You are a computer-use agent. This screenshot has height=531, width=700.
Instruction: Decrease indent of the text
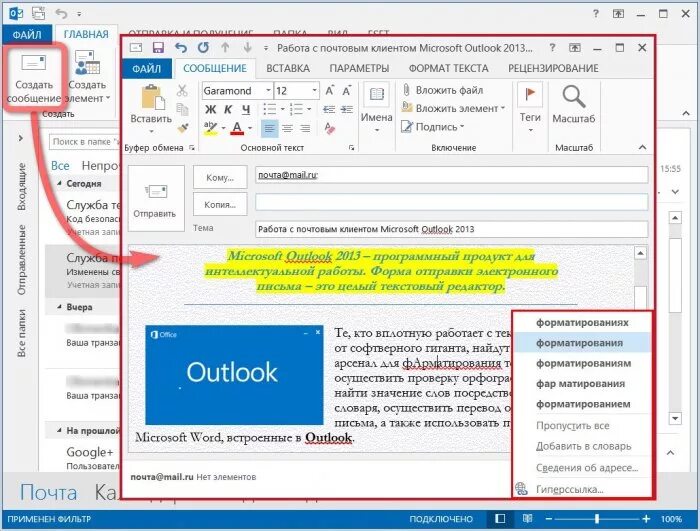[329, 109]
